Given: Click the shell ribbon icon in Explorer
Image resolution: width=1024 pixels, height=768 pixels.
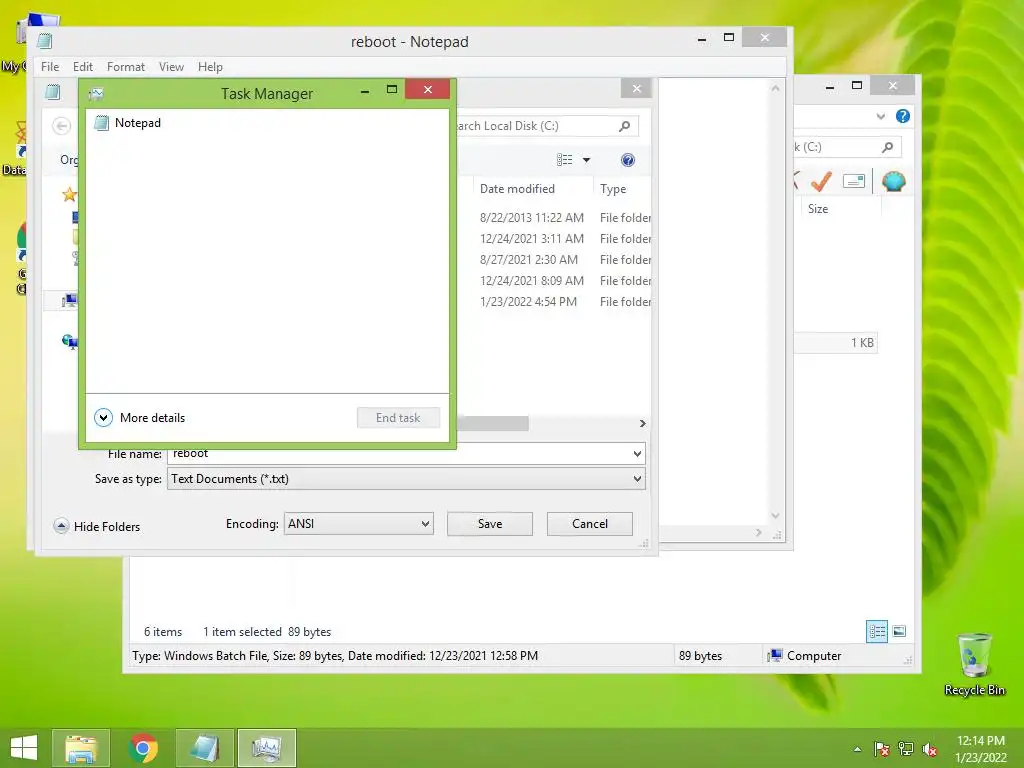Looking at the screenshot, I should 893,181.
